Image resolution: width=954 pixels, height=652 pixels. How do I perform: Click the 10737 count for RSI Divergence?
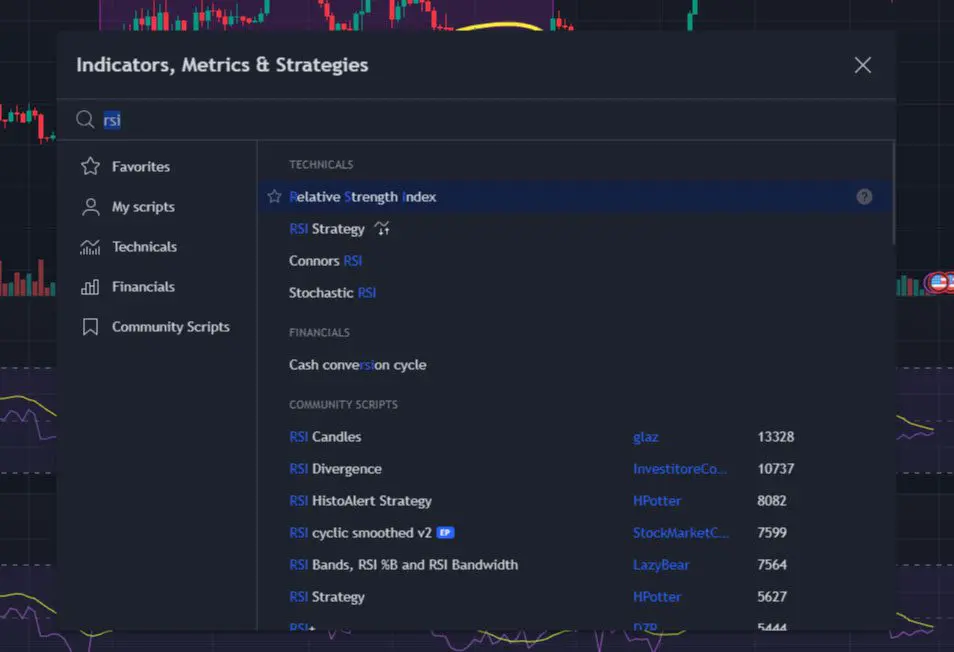tap(776, 469)
